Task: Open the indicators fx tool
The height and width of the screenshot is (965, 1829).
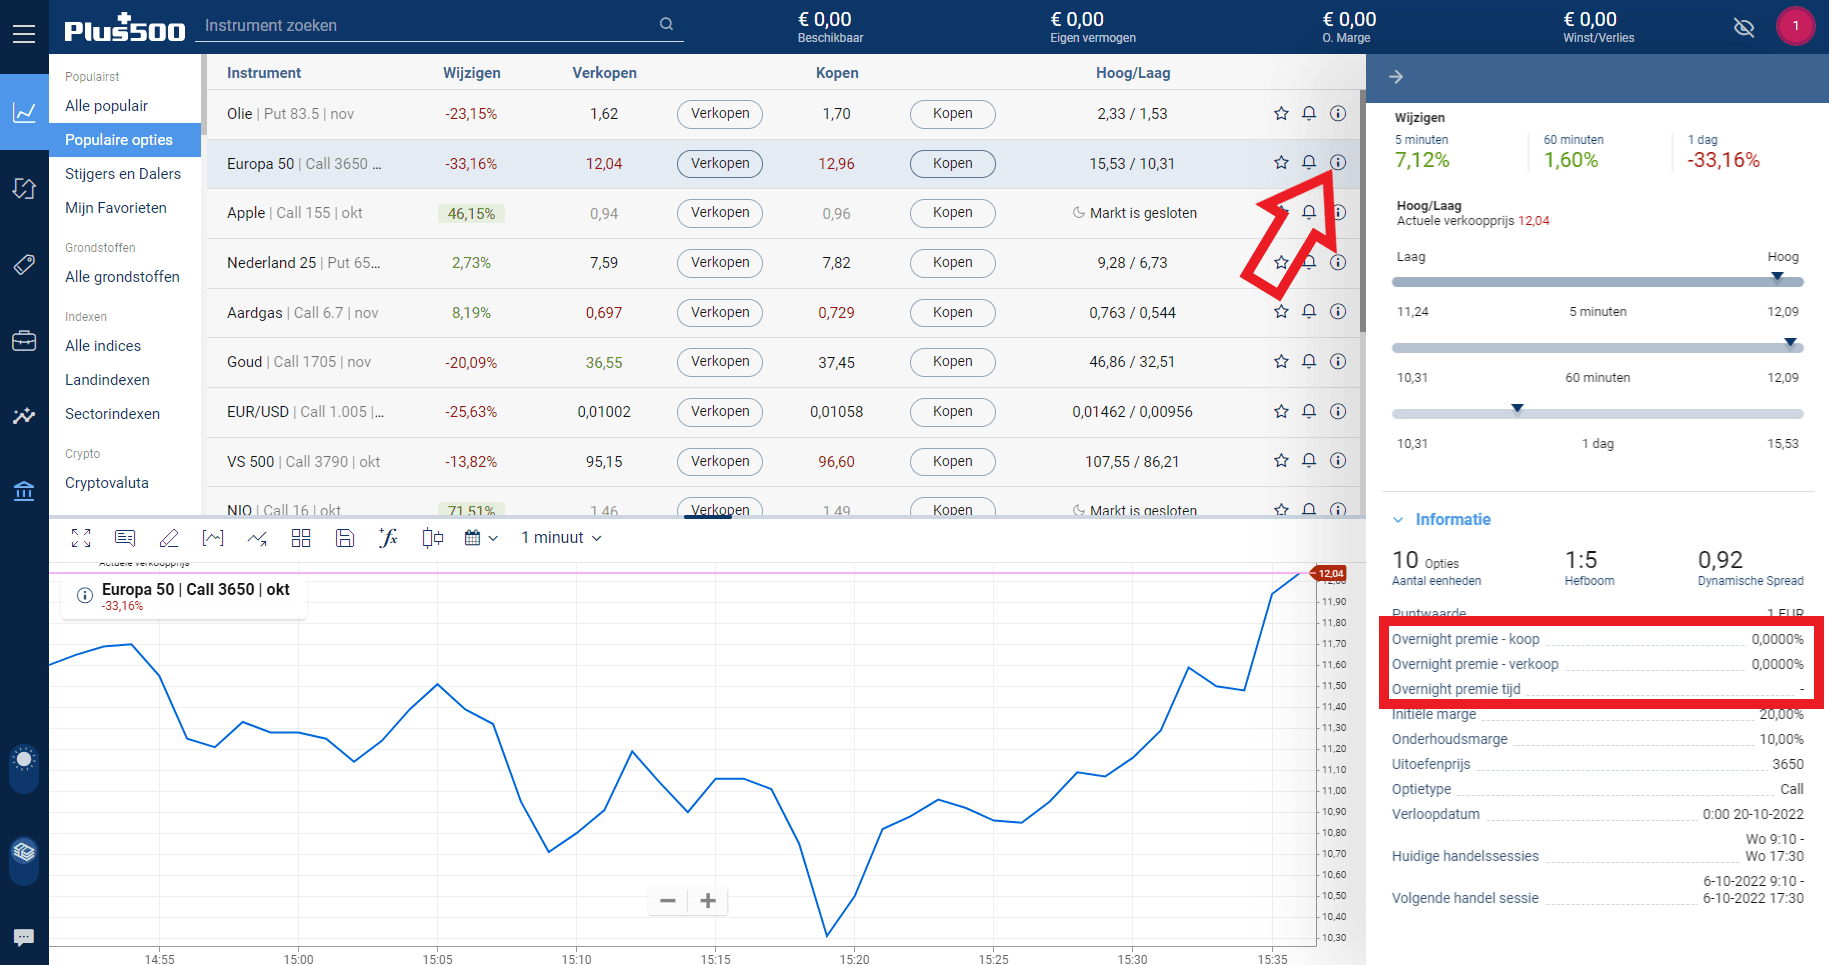Action: [x=388, y=538]
